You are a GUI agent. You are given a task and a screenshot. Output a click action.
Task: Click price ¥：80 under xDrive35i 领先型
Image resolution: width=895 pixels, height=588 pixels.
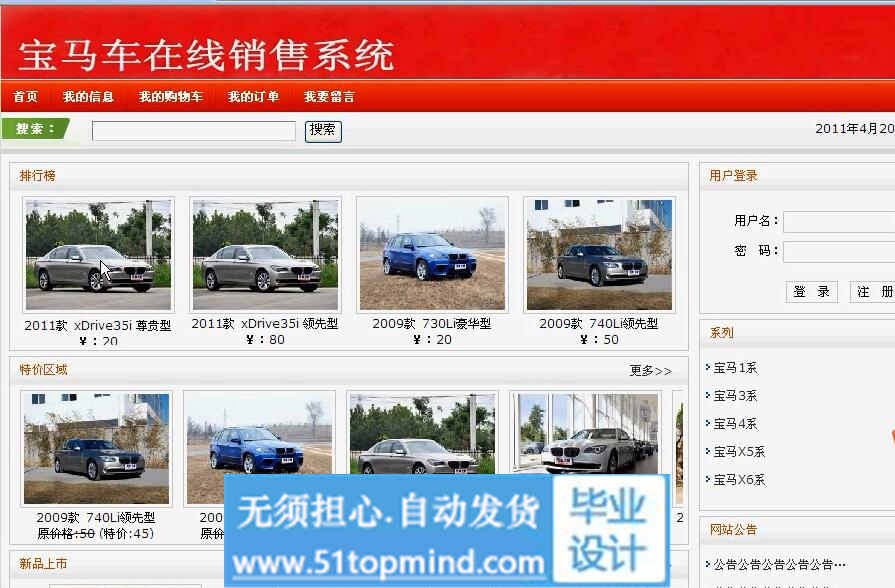point(265,340)
